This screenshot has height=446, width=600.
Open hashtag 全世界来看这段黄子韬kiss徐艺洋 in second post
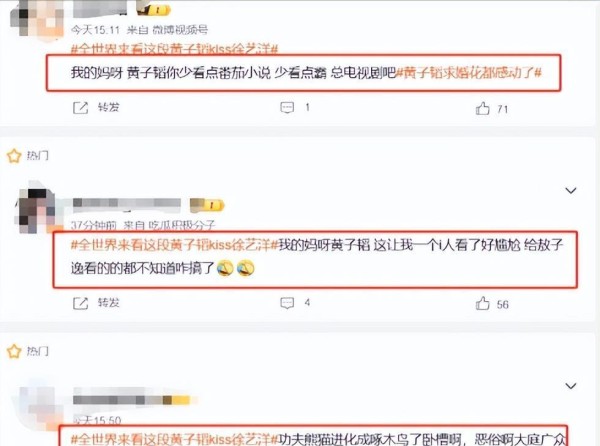[x=174, y=245]
